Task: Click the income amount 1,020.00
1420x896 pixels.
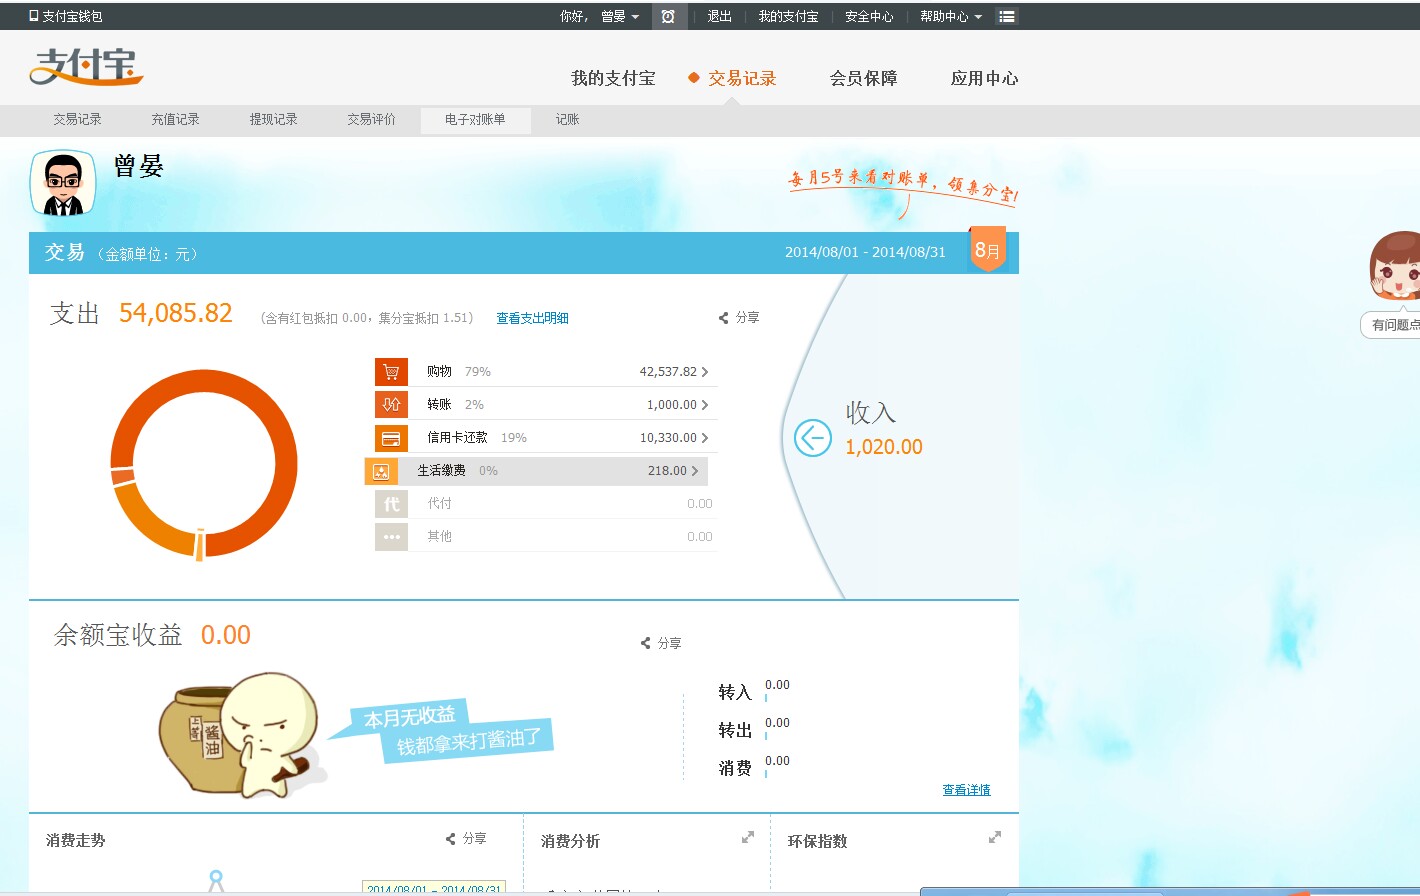Action: click(884, 447)
